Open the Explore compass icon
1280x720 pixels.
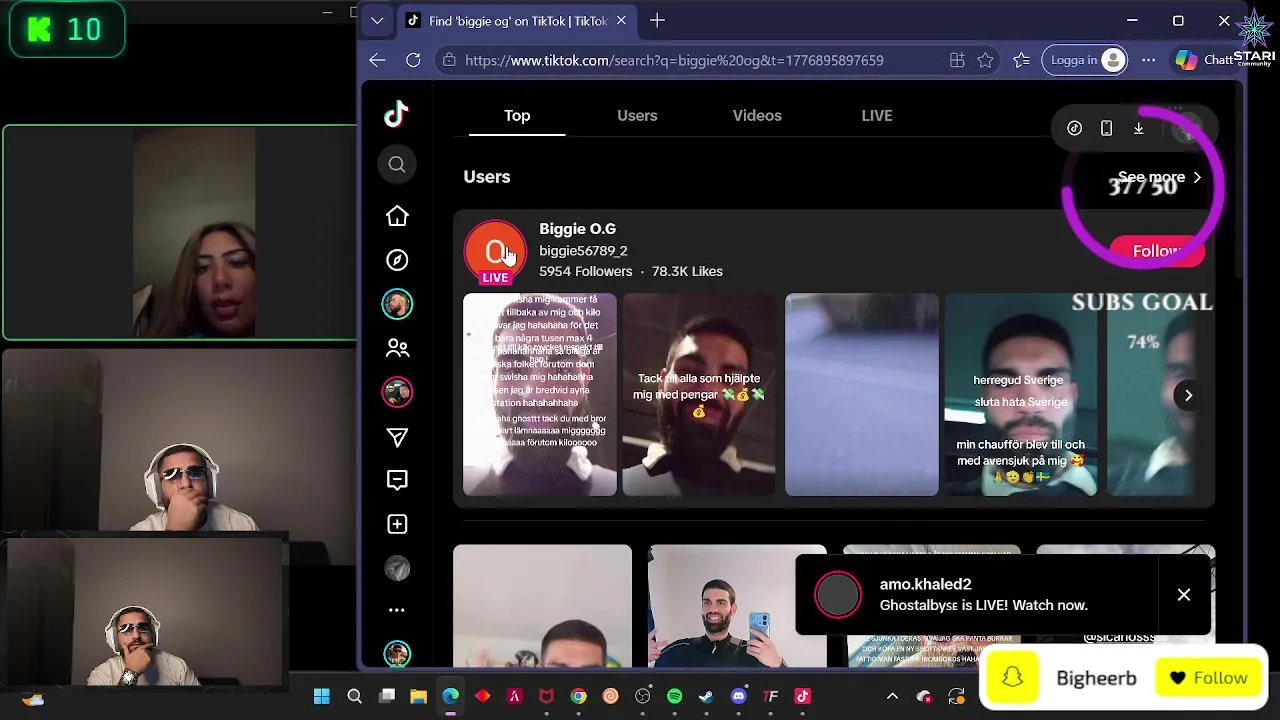tap(397, 260)
